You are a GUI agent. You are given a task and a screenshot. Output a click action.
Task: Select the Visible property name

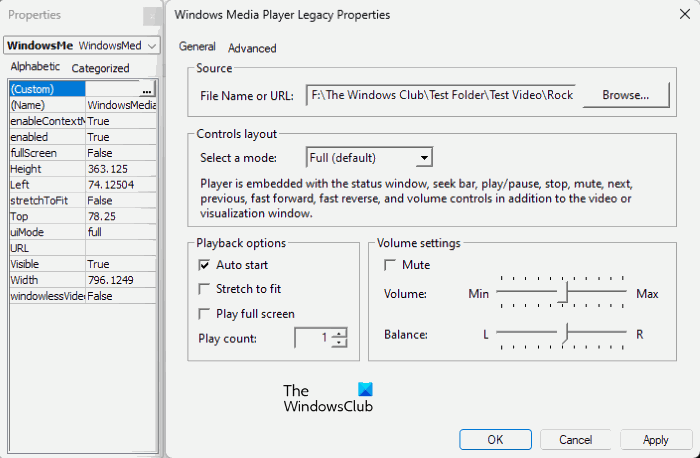point(47,264)
